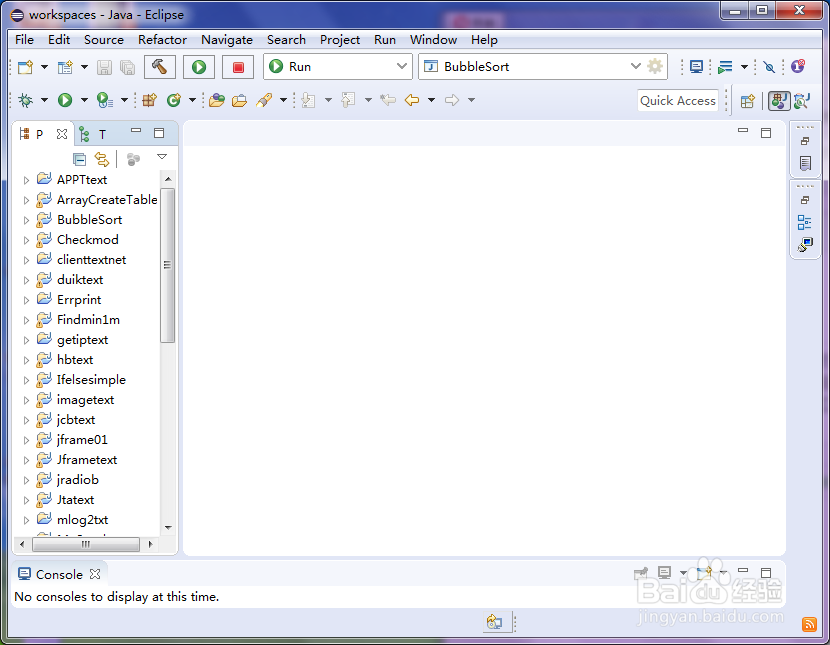The height and width of the screenshot is (645, 830).
Task: Select the ArrayCreateTable project
Action: [107, 200]
